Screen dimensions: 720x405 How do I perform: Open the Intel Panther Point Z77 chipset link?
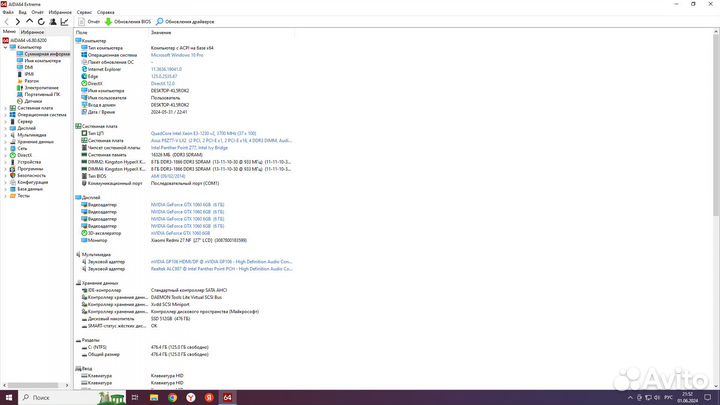[189, 148]
